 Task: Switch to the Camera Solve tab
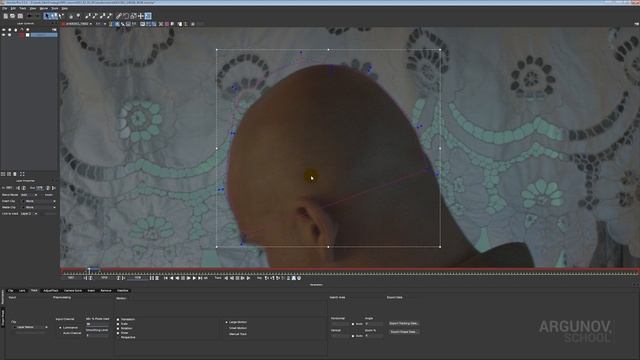[73, 291]
